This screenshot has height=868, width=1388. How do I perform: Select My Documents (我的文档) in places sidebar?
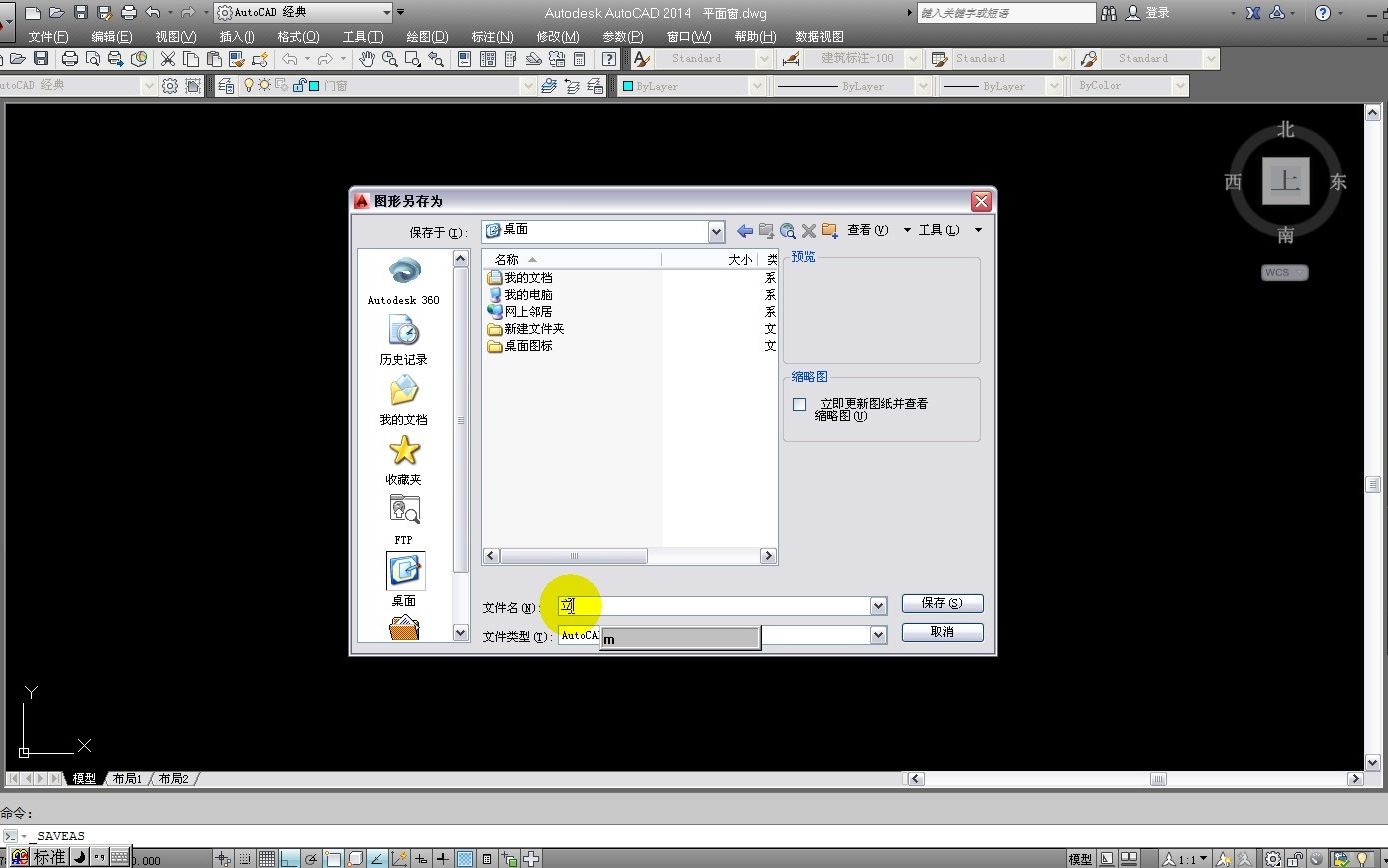point(404,400)
